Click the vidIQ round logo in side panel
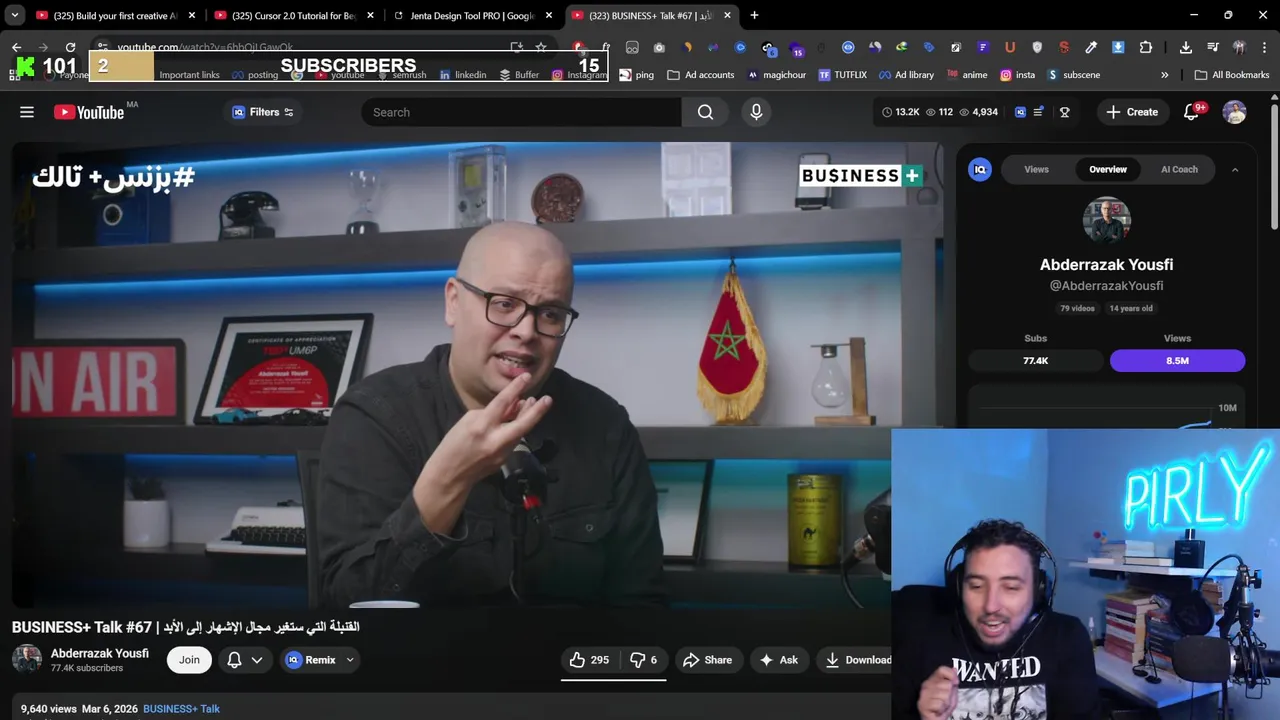1280x720 pixels. click(x=980, y=169)
